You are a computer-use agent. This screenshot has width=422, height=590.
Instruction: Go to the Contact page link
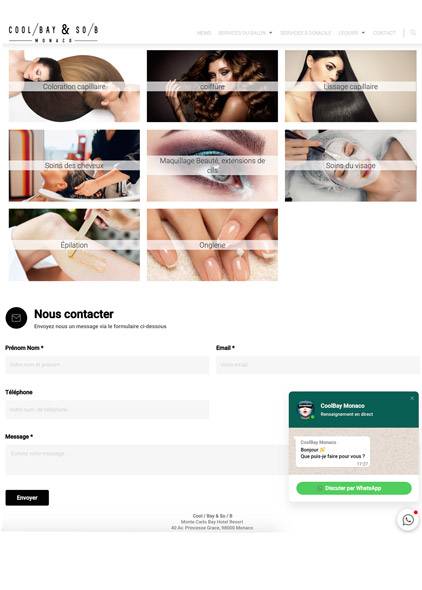384,33
